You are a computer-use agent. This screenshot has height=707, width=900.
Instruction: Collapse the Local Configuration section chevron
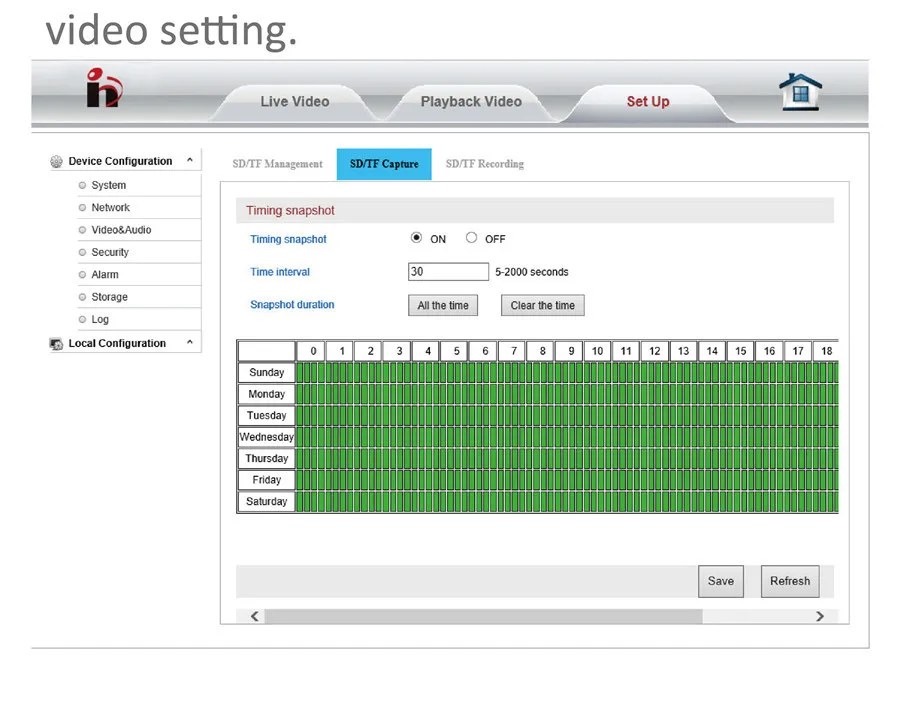(190, 342)
